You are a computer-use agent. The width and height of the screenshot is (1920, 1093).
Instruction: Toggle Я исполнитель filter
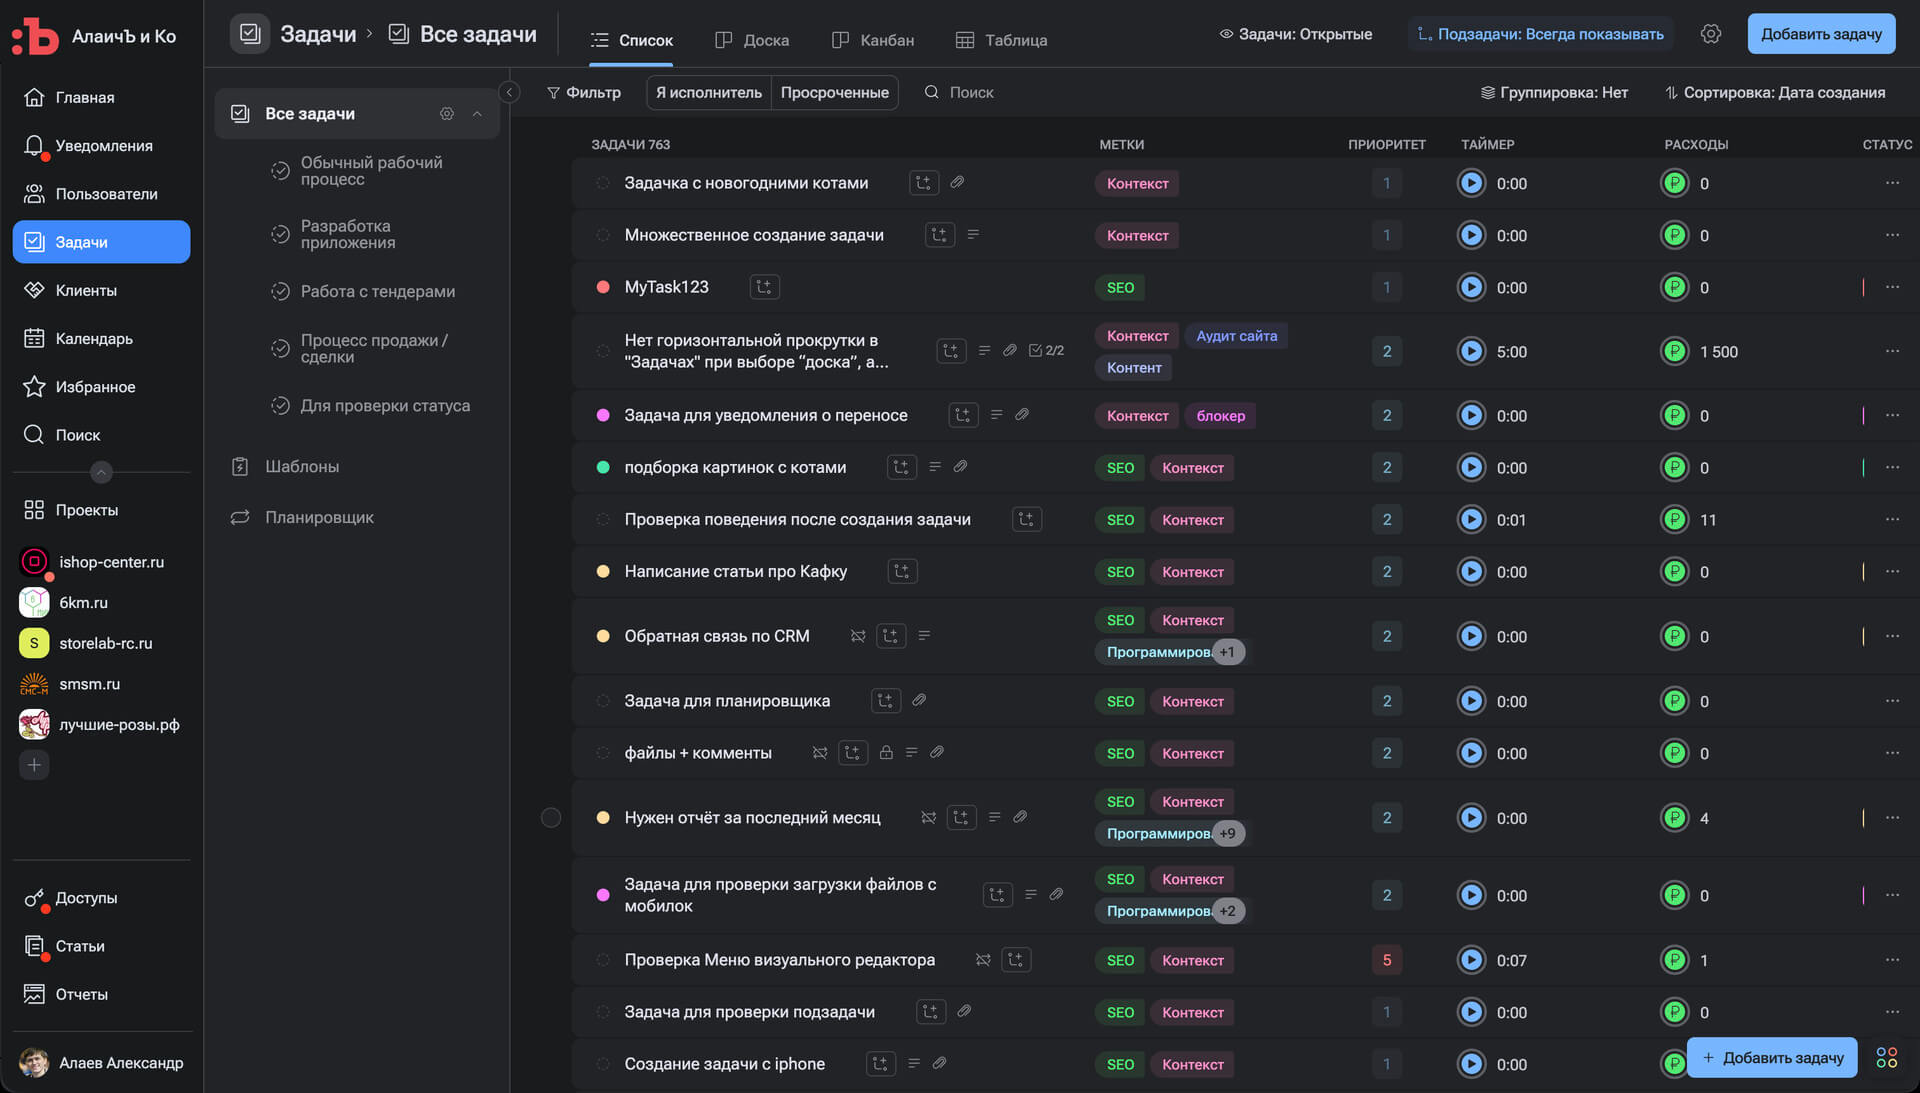[708, 92]
